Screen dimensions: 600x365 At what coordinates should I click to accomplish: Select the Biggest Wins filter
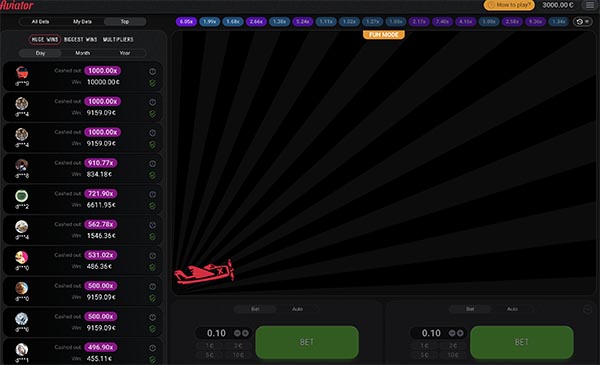coord(80,39)
